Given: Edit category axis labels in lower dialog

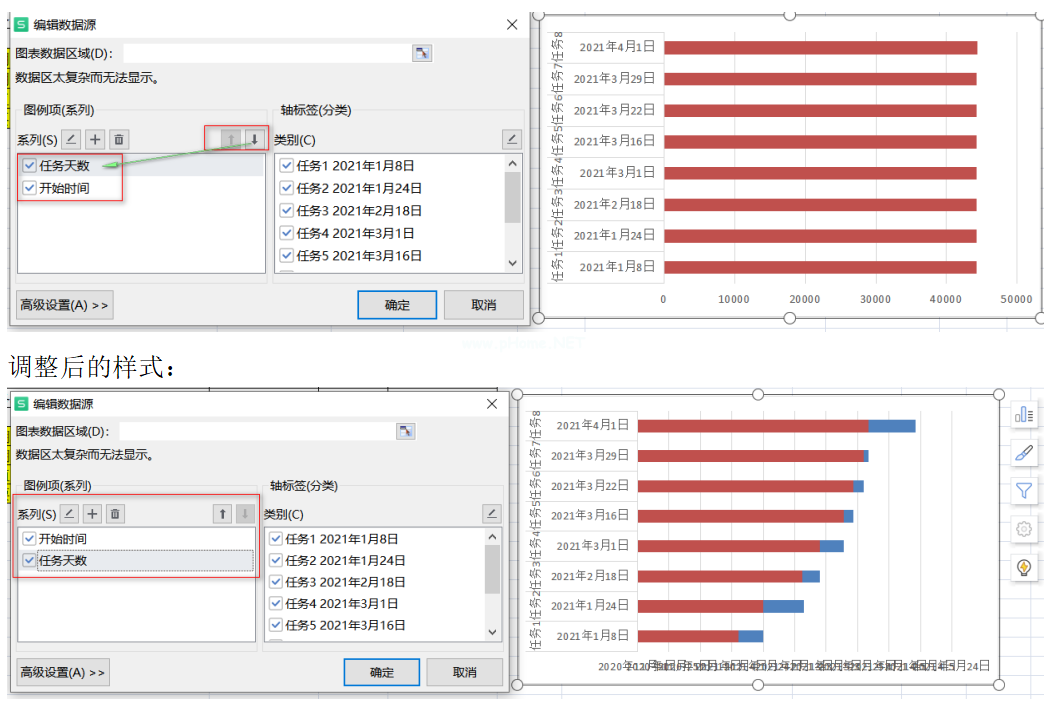Looking at the screenshot, I should 491,514.
